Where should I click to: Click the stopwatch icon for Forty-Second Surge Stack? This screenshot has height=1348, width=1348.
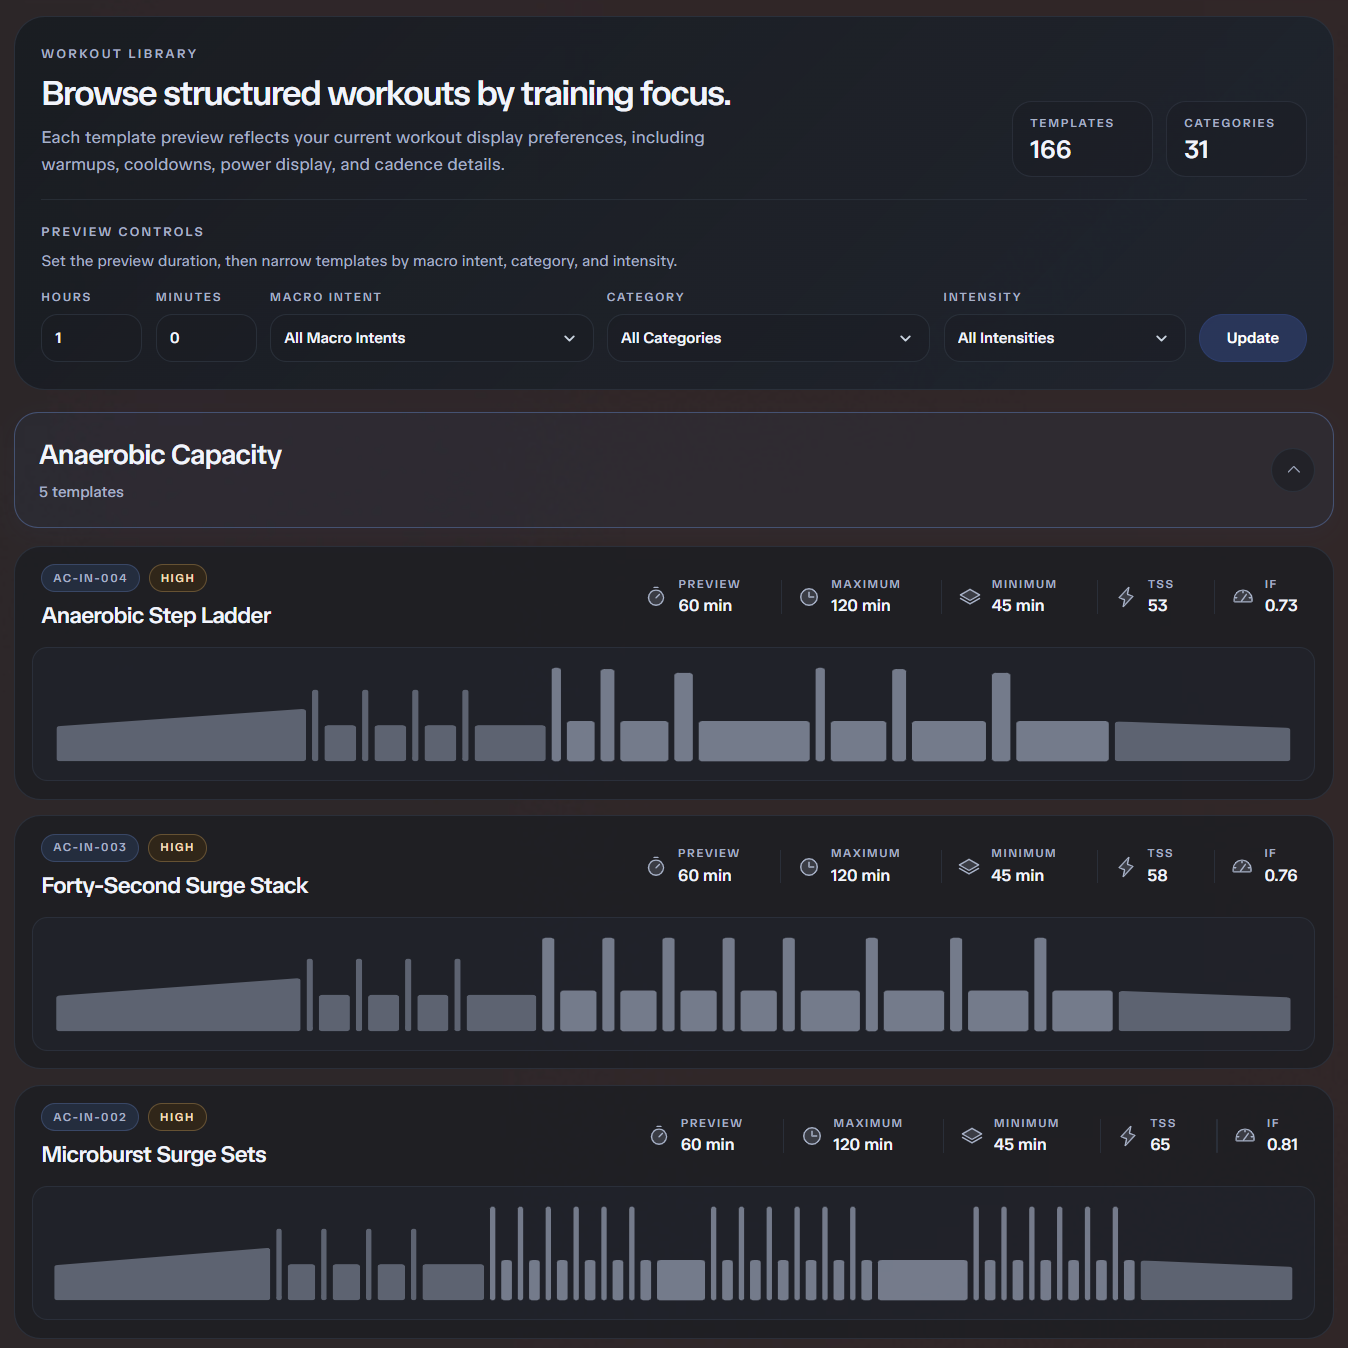(x=656, y=866)
